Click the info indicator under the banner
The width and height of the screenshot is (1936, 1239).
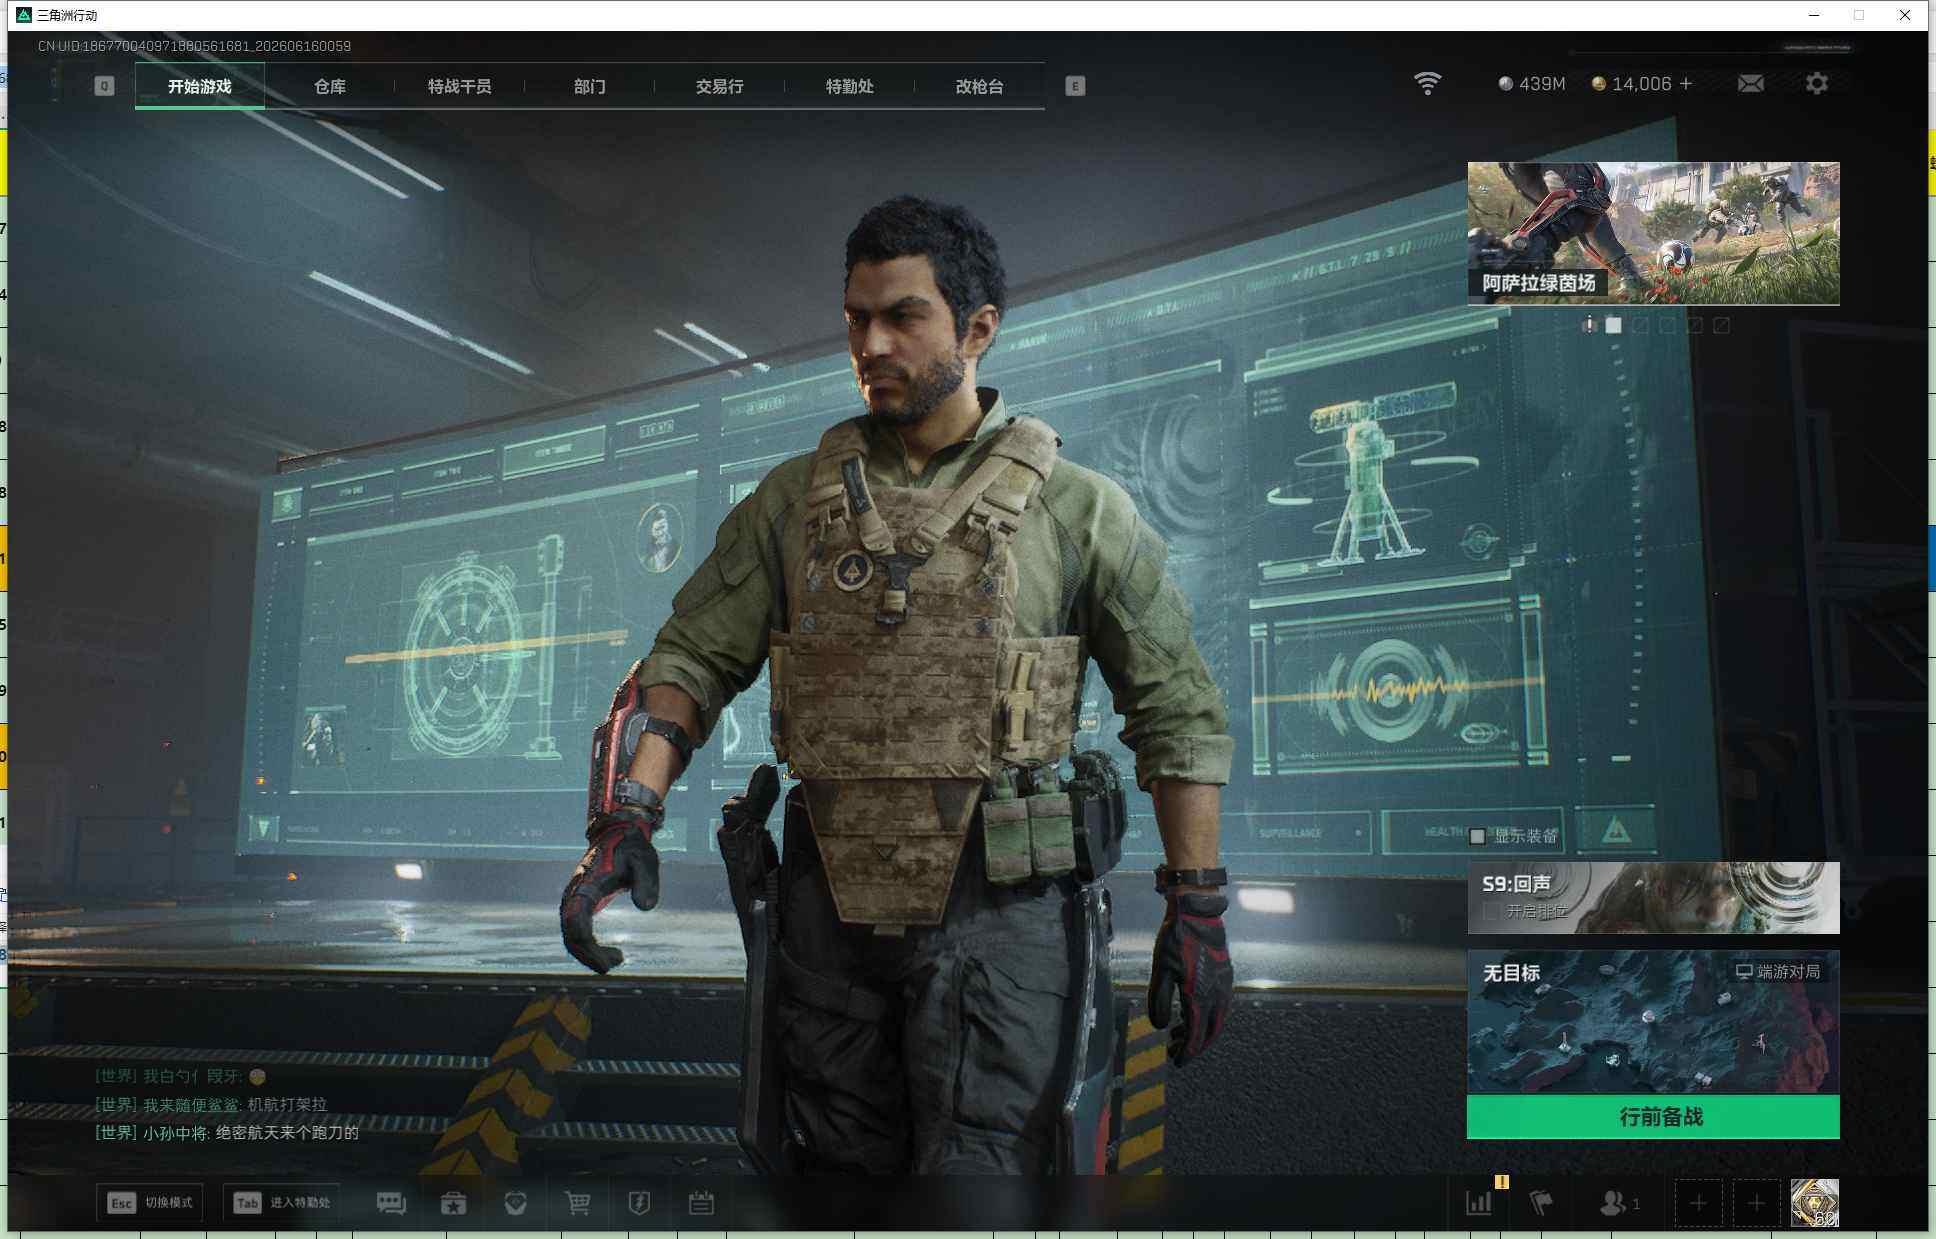point(1589,325)
